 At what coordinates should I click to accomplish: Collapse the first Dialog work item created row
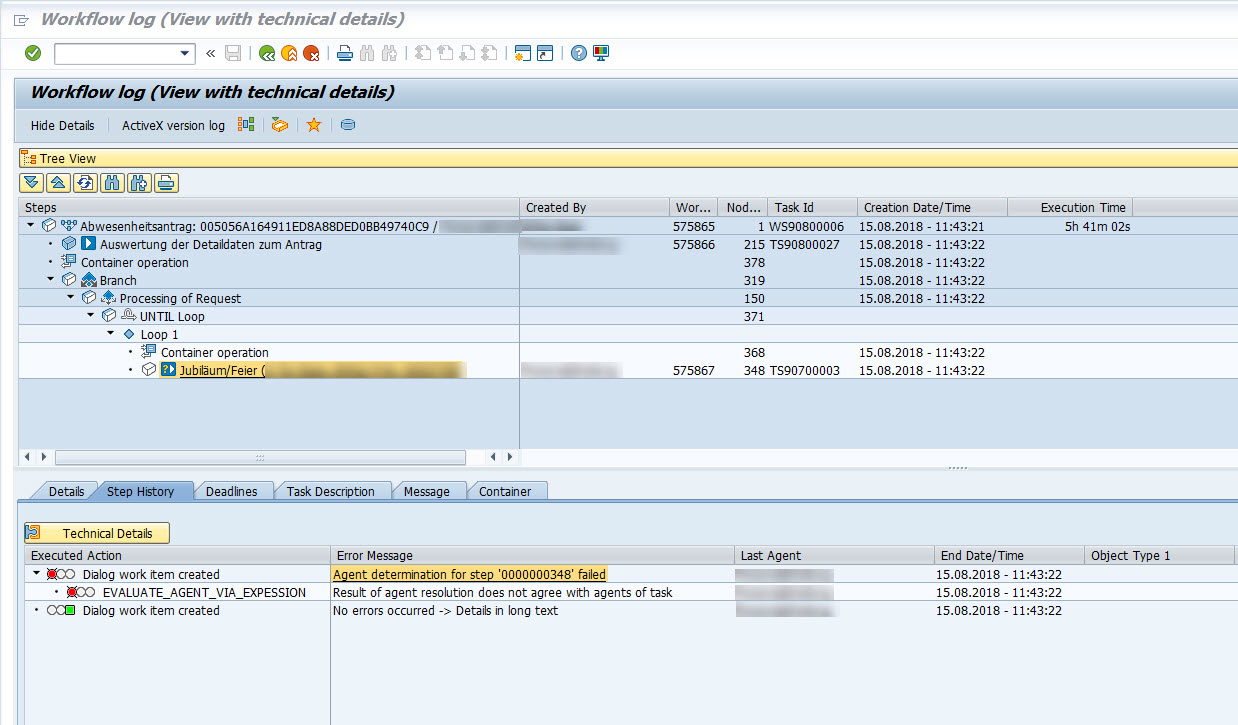point(37,574)
